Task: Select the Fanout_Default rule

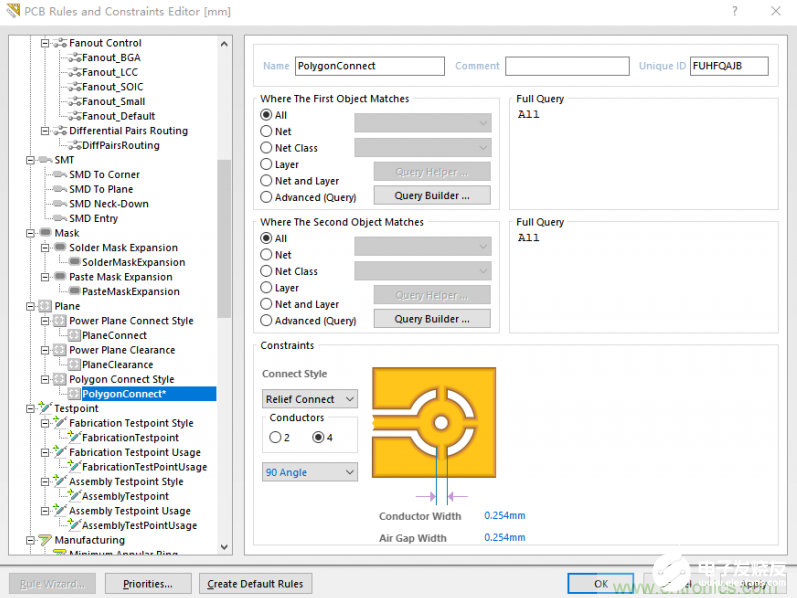Action: pos(118,116)
